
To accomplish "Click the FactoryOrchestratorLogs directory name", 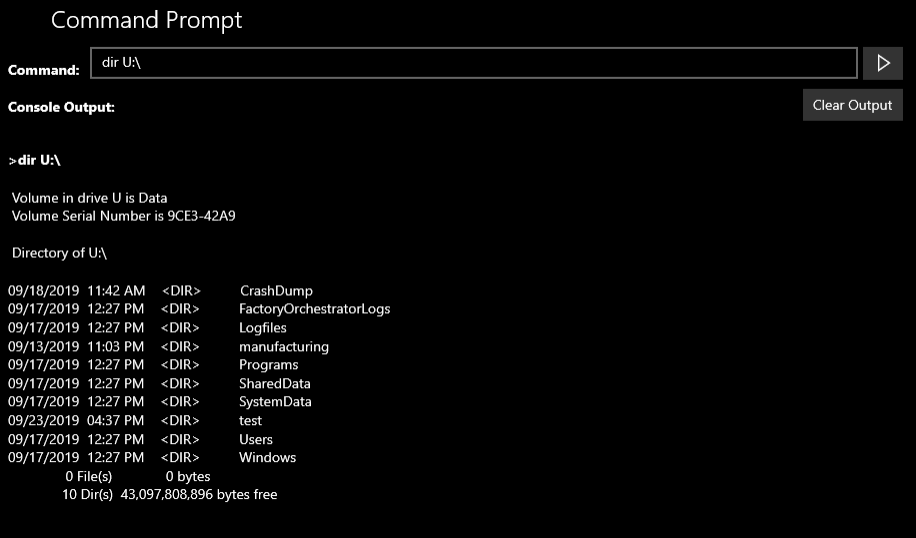I will 314,309.
